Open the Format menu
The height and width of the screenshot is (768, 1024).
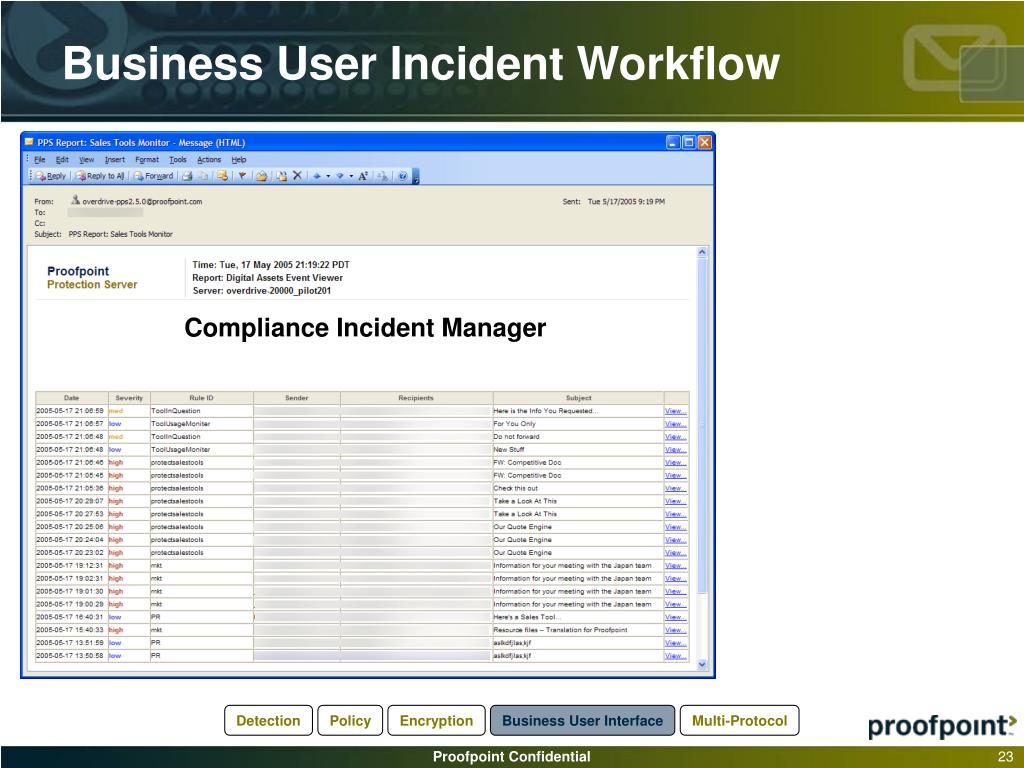pos(147,159)
